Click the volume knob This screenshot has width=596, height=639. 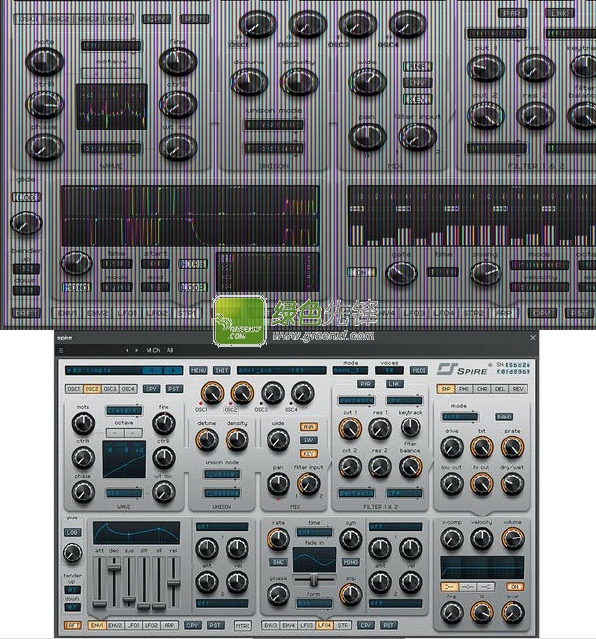(x=512, y=538)
